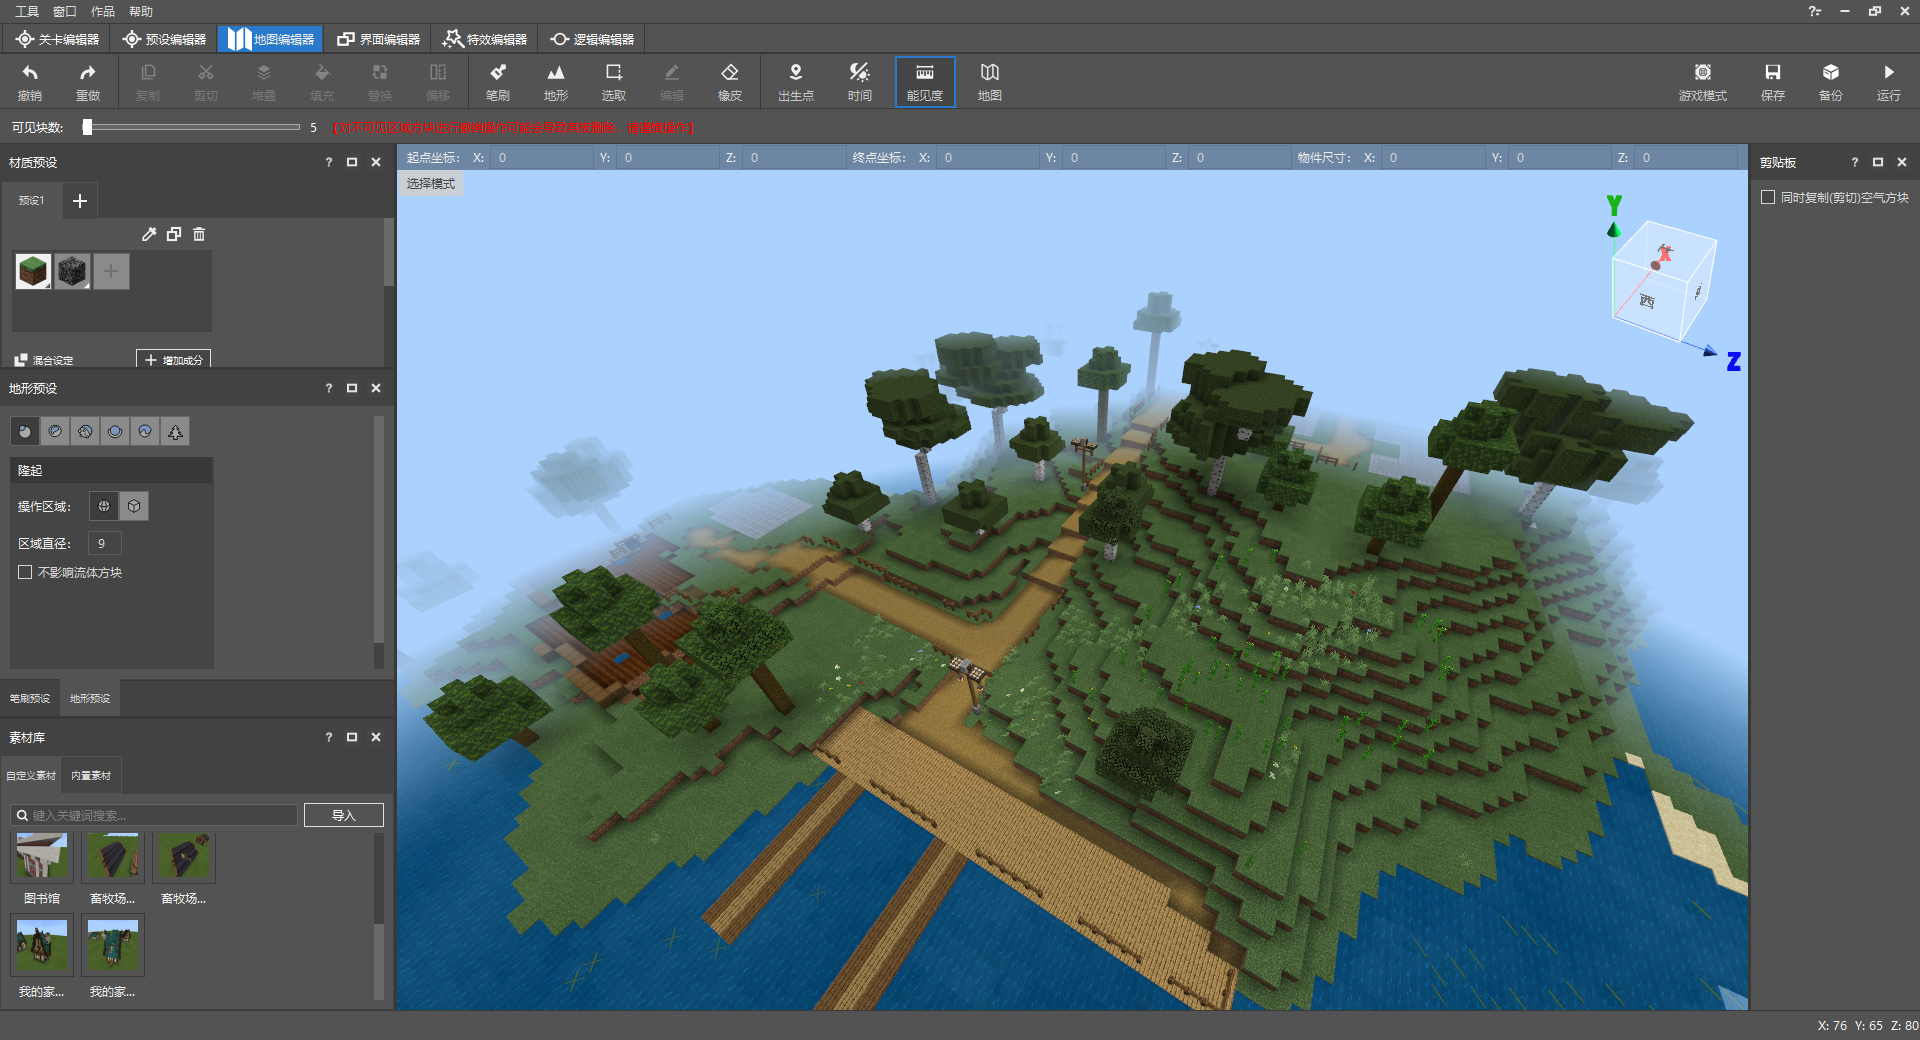Click the help icon of 素材库 panel
The height and width of the screenshot is (1040, 1920).
pyautogui.click(x=328, y=737)
